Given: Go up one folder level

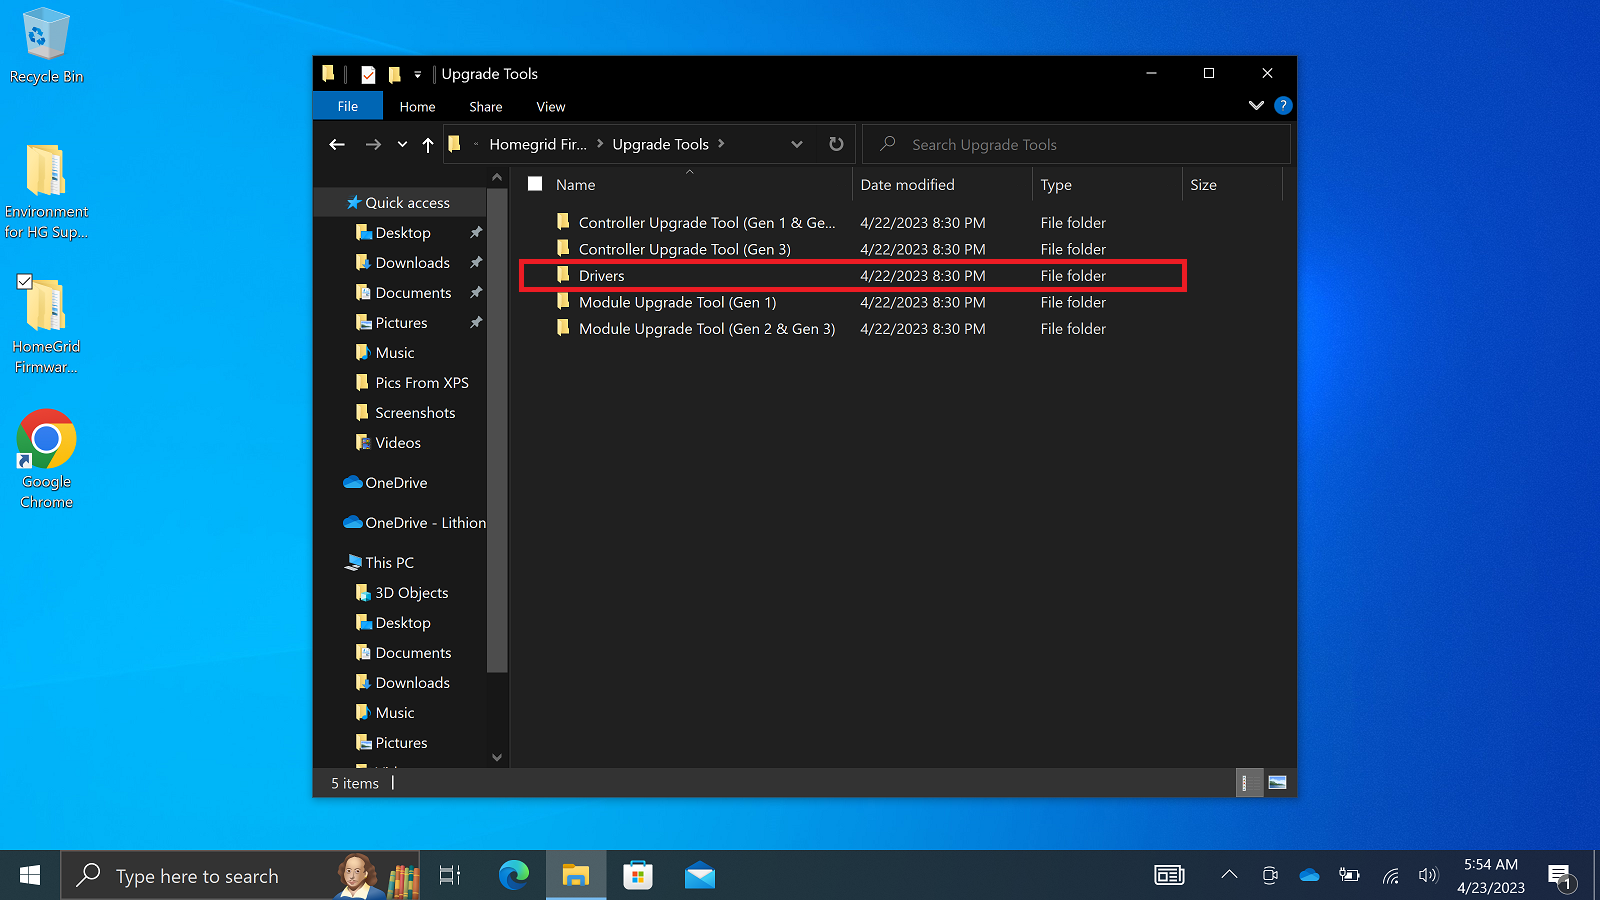Looking at the screenshot, I should pyautogui.click(x=428, y=145).
